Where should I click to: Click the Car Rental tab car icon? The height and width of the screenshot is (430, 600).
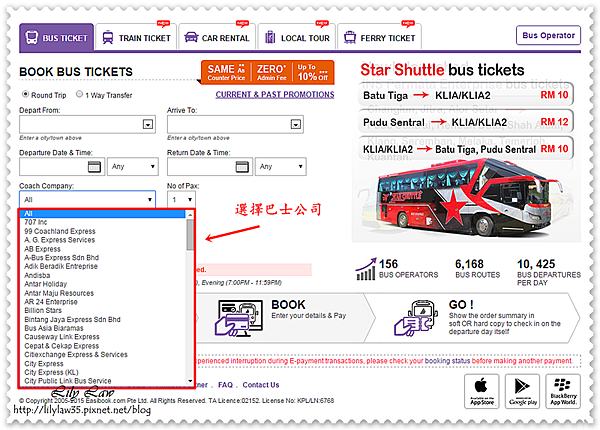[191, 37]
